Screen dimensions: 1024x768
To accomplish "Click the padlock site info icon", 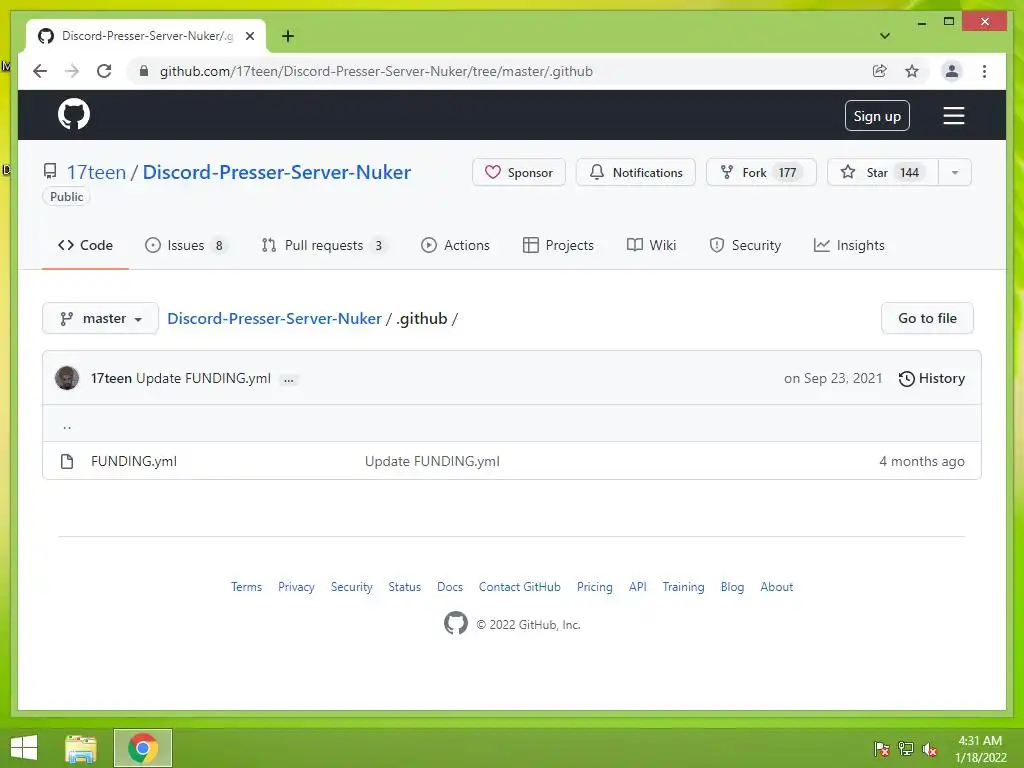I will [144, 71].
